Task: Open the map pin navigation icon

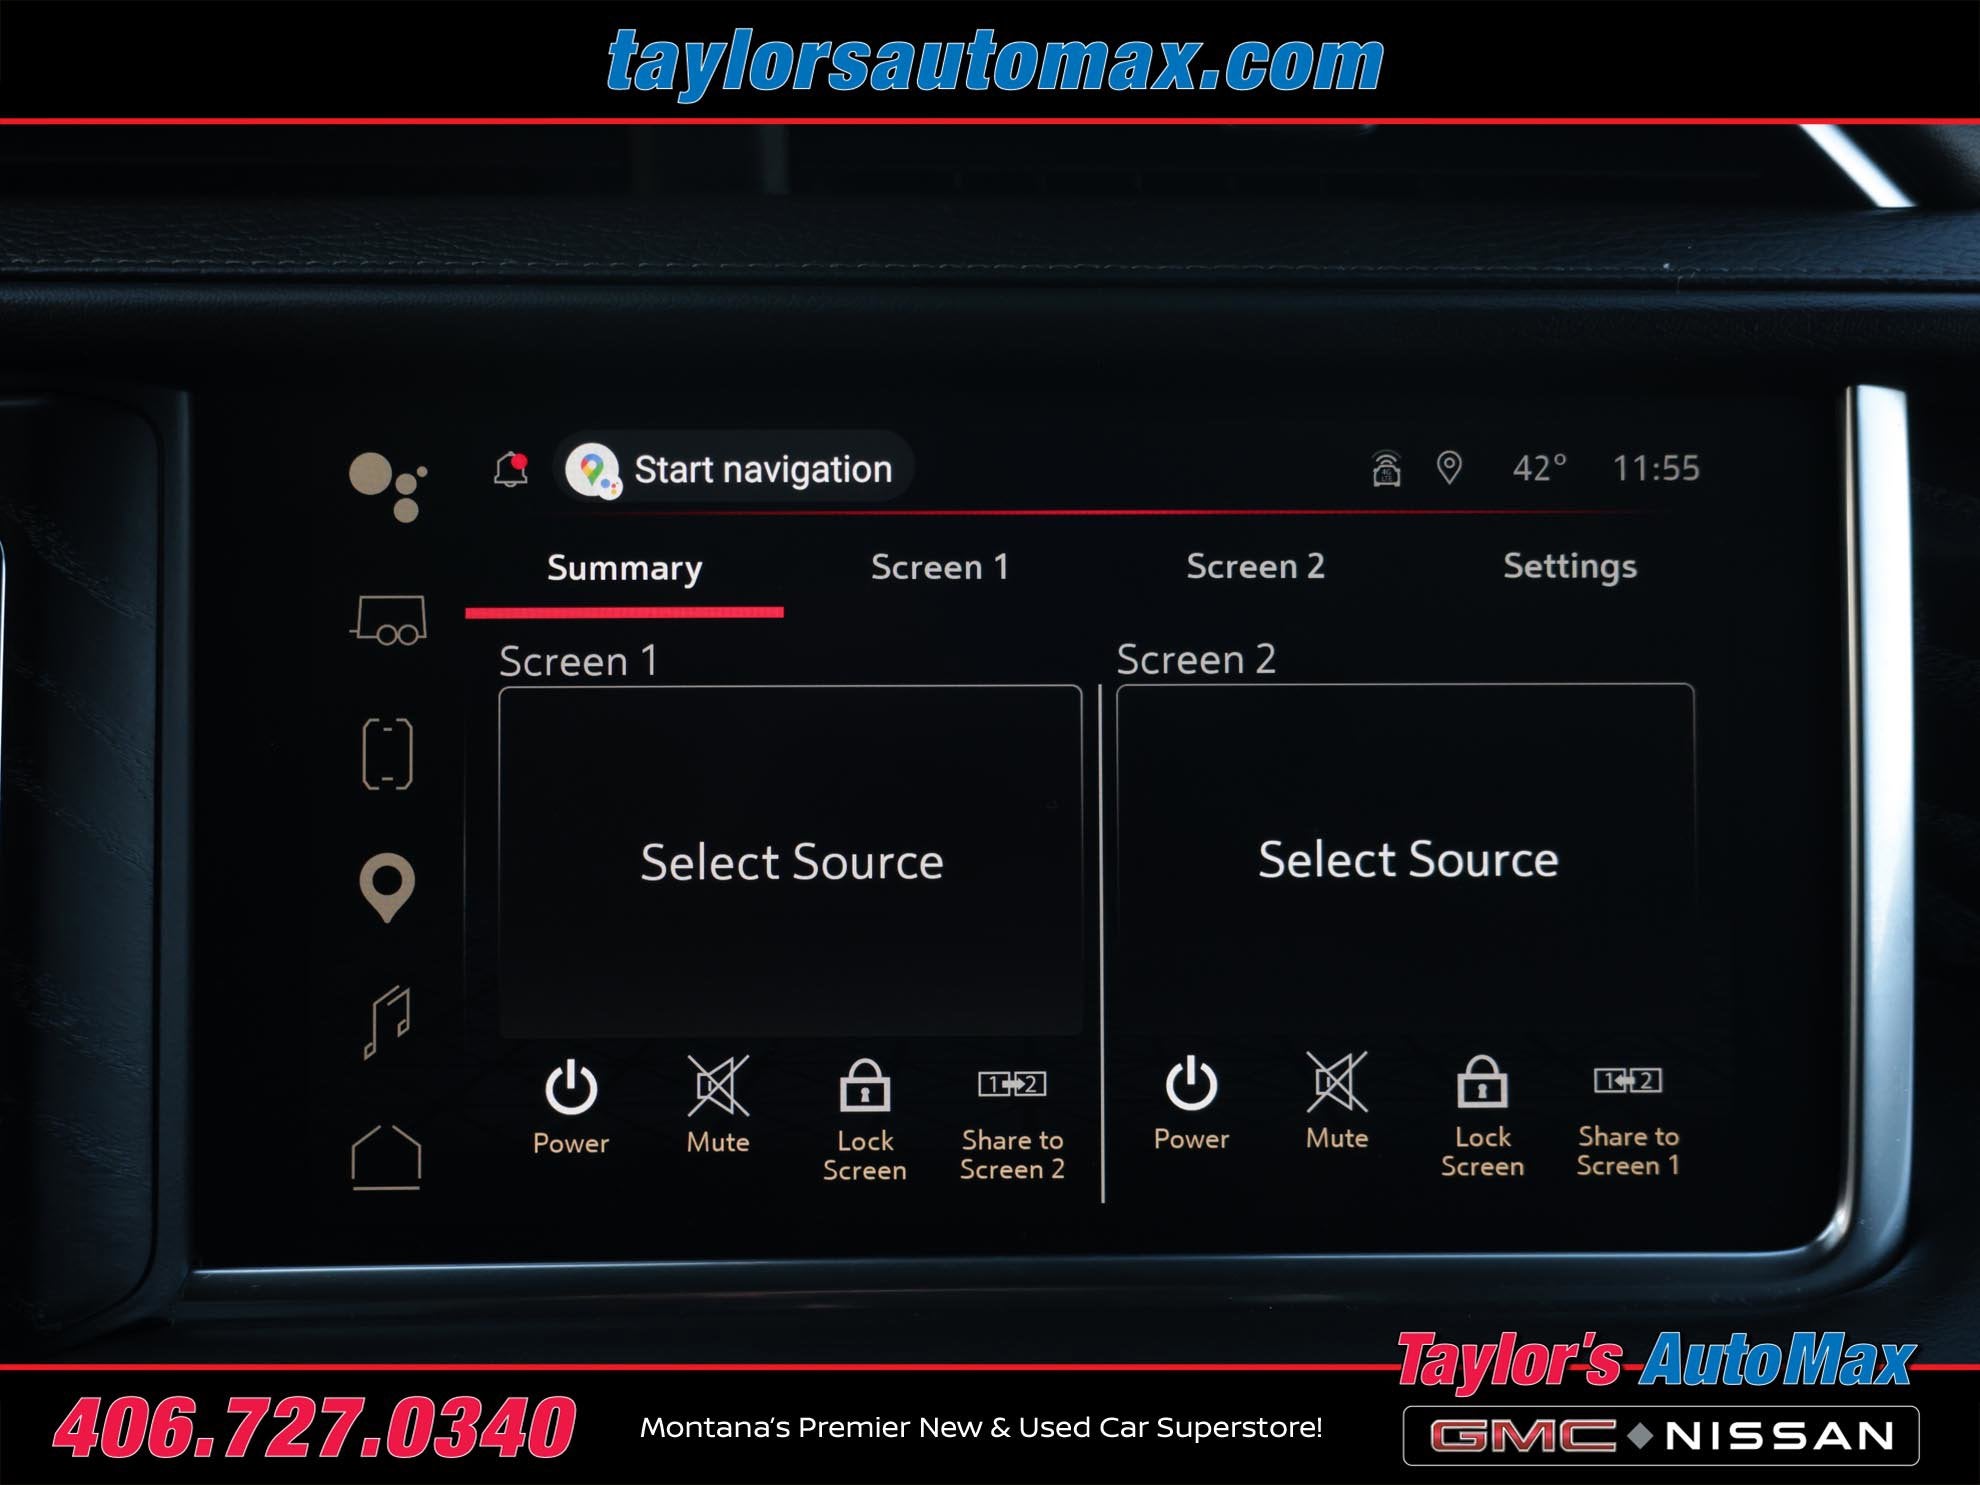Action: coord(387,886)
